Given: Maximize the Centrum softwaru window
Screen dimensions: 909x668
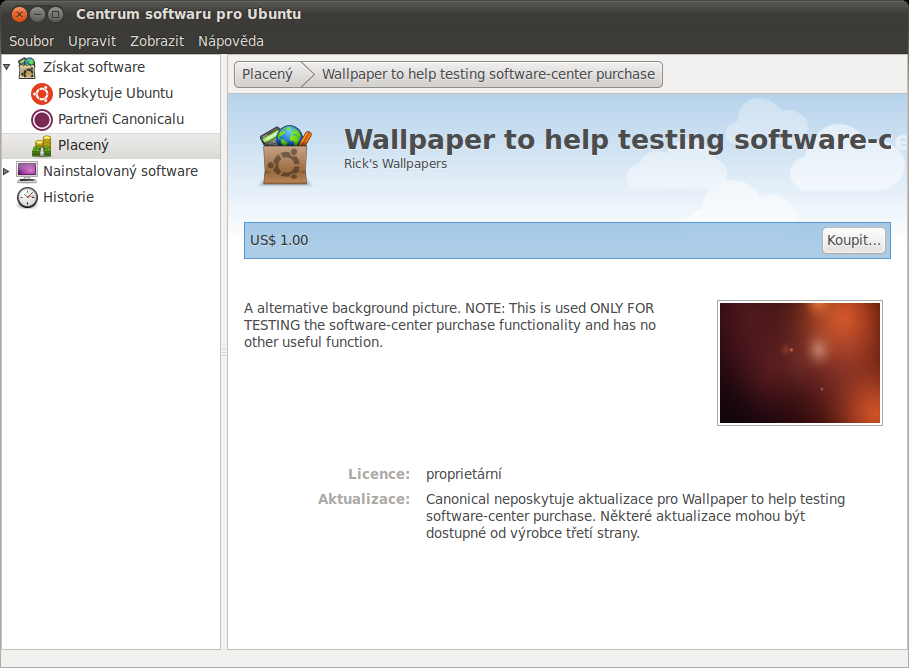Looking at the screenshot, I should click(x=55, y=14).
